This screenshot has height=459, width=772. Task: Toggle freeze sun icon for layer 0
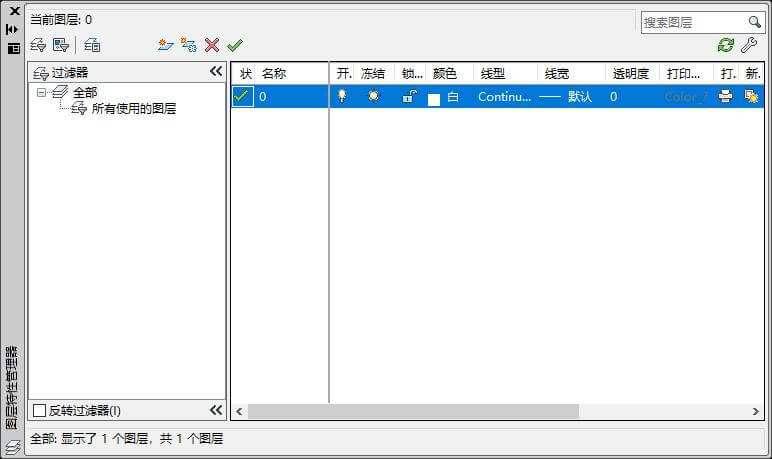click(373, 96)
